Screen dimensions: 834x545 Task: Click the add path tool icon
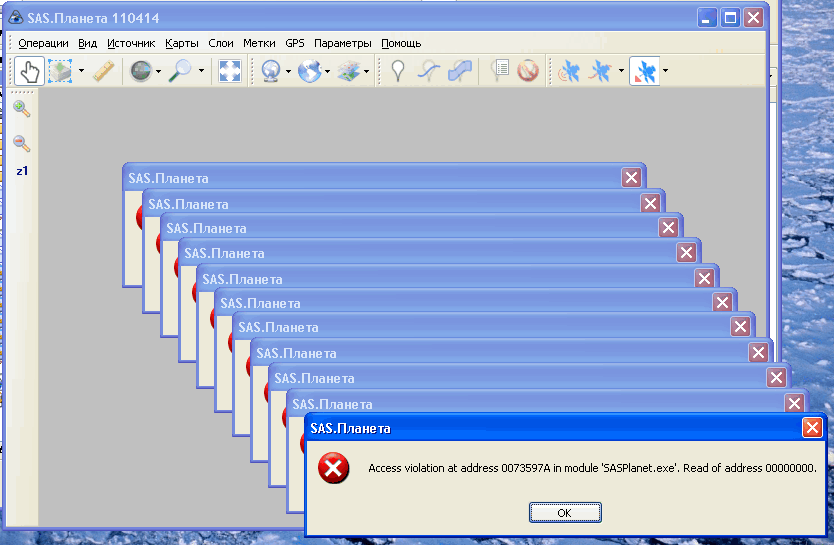tap(428, 71)
